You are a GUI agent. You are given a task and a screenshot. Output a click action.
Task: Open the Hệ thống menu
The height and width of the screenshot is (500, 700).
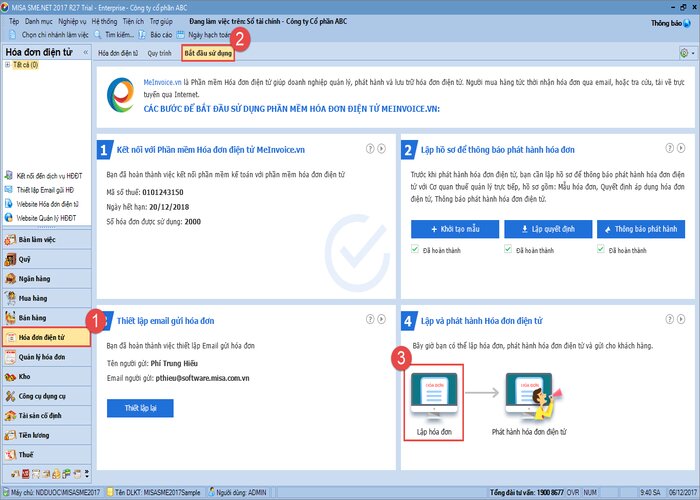click(x=104, y=21)
